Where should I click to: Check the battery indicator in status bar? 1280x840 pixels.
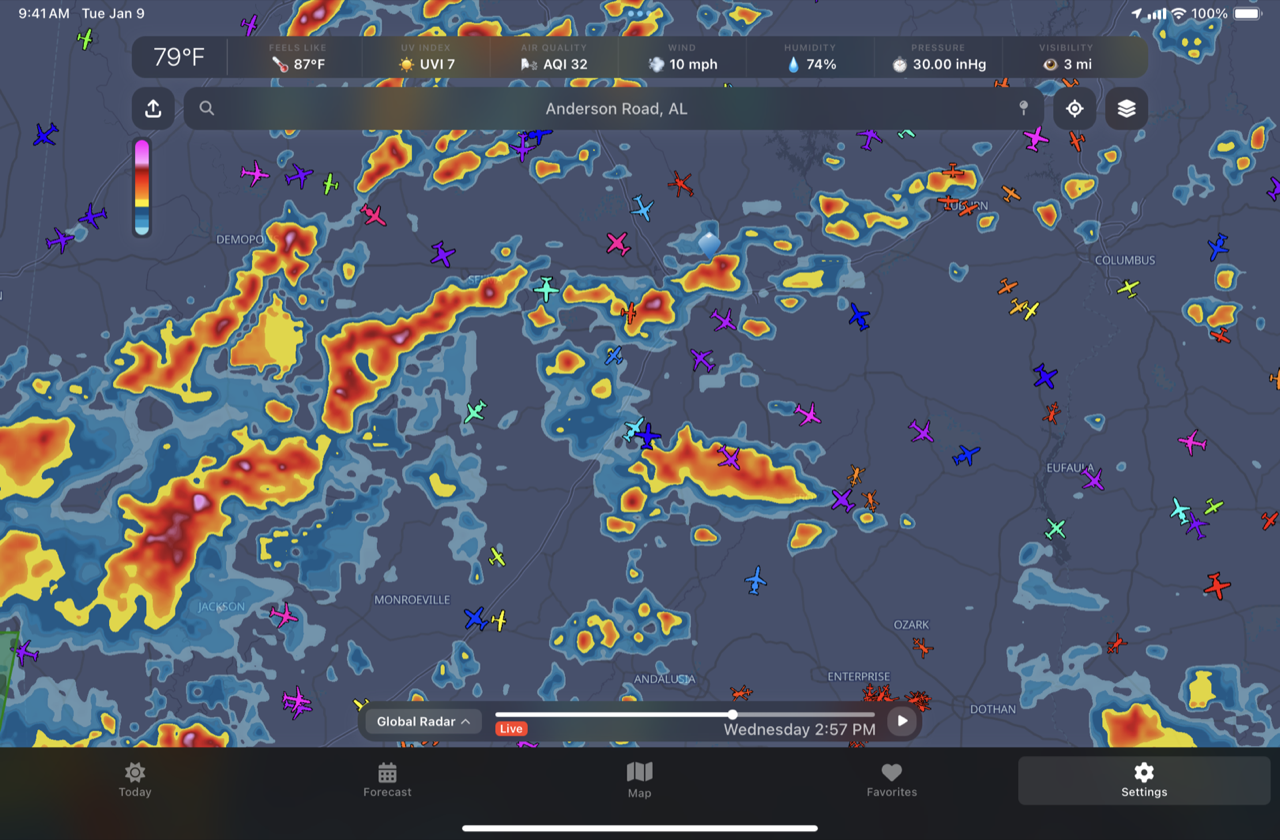coord(1249,14)
